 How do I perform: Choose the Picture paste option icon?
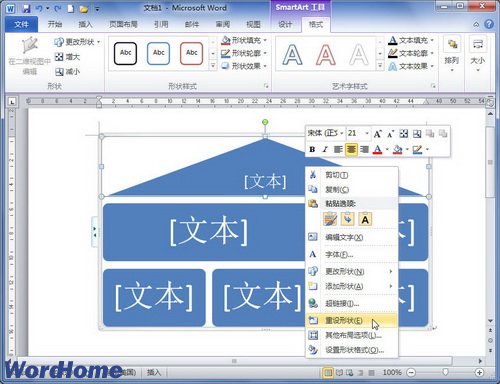347,220
